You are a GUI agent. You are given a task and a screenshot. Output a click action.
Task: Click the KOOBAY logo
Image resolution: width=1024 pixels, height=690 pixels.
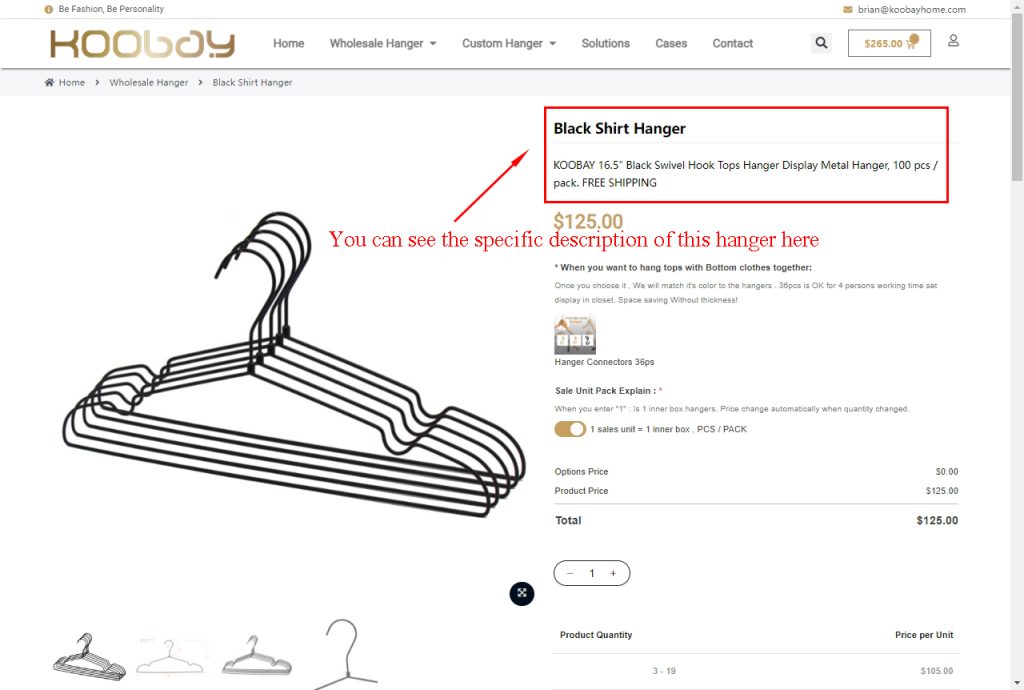pos(142,43)
